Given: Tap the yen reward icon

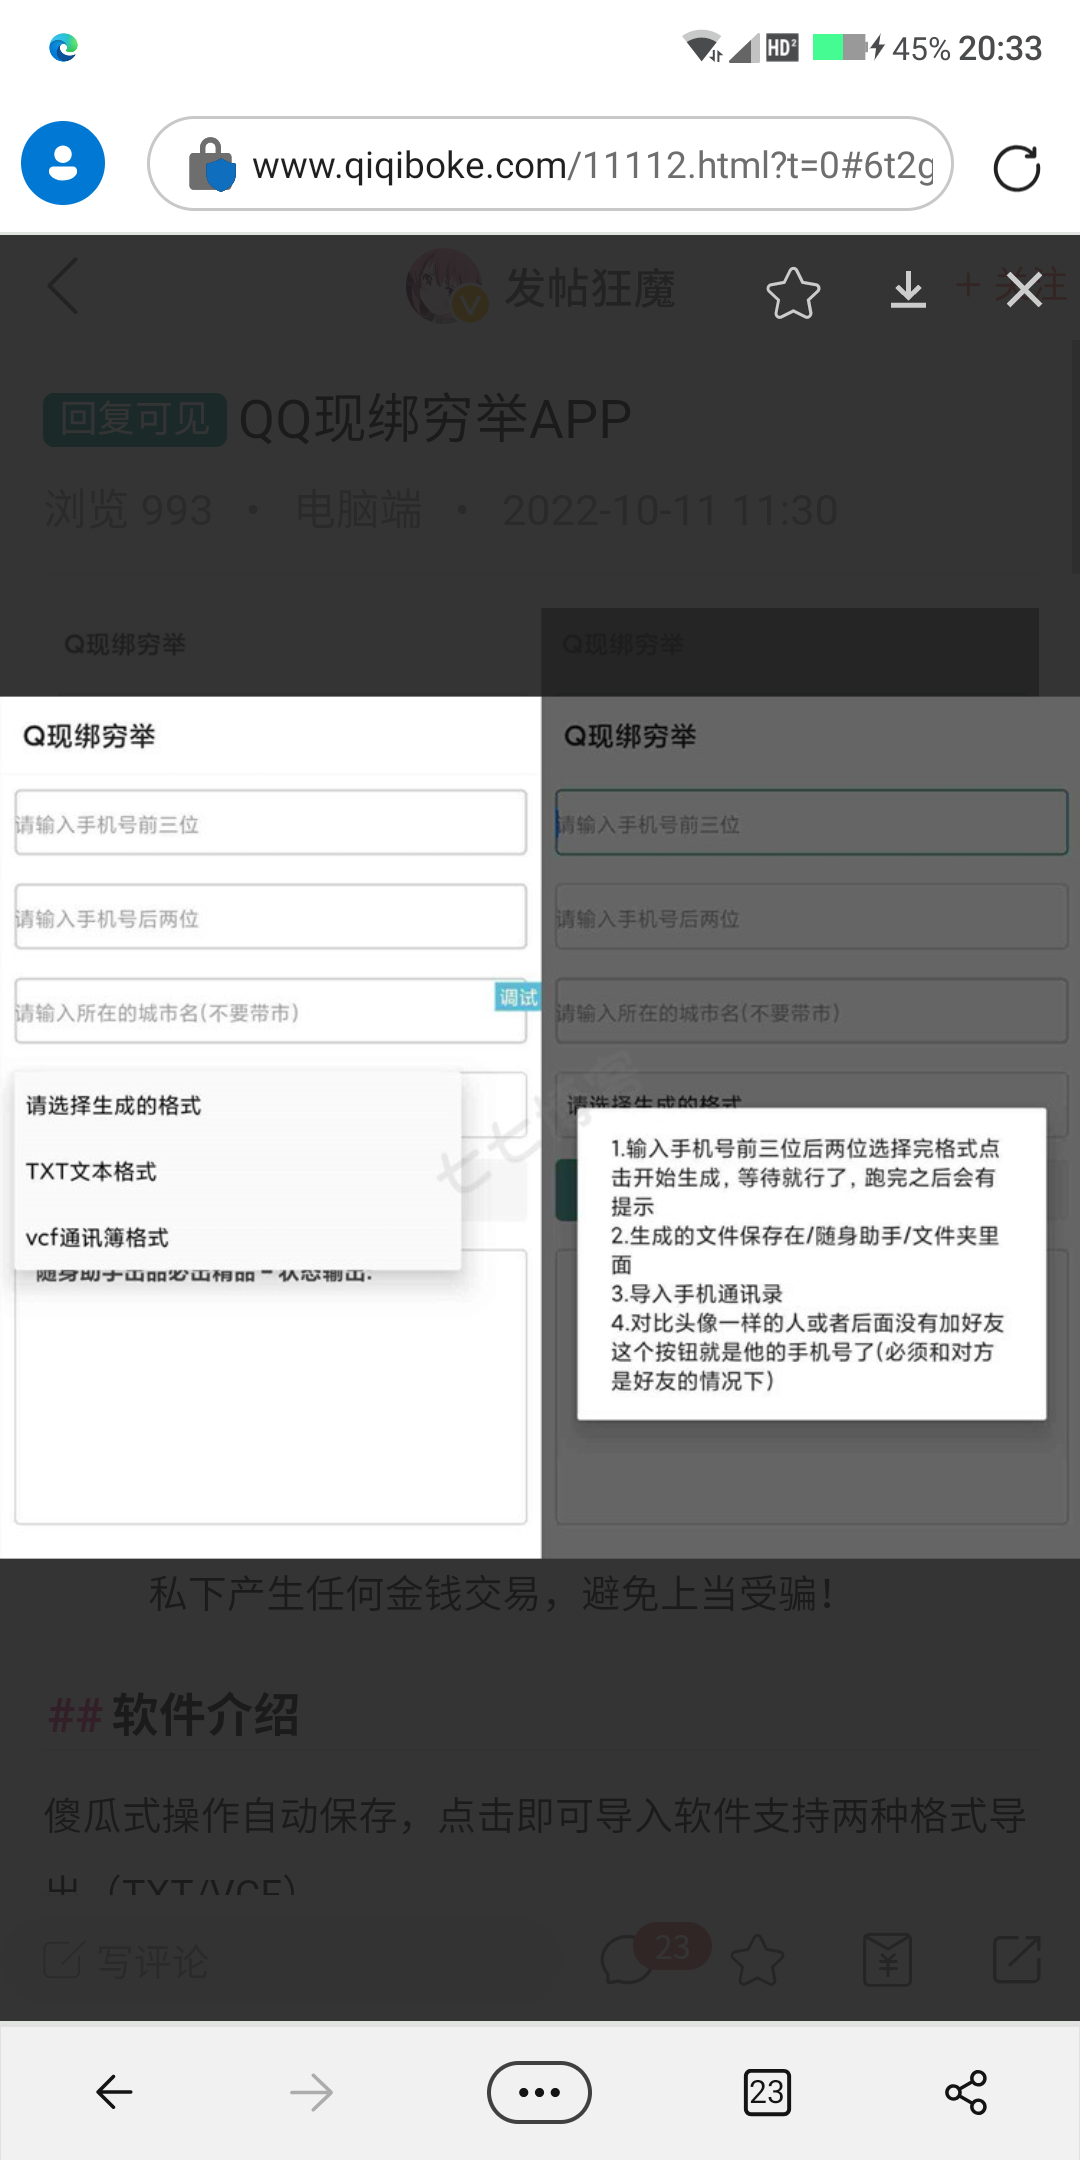Looking at the screenshot, I should coord(887,1960).
